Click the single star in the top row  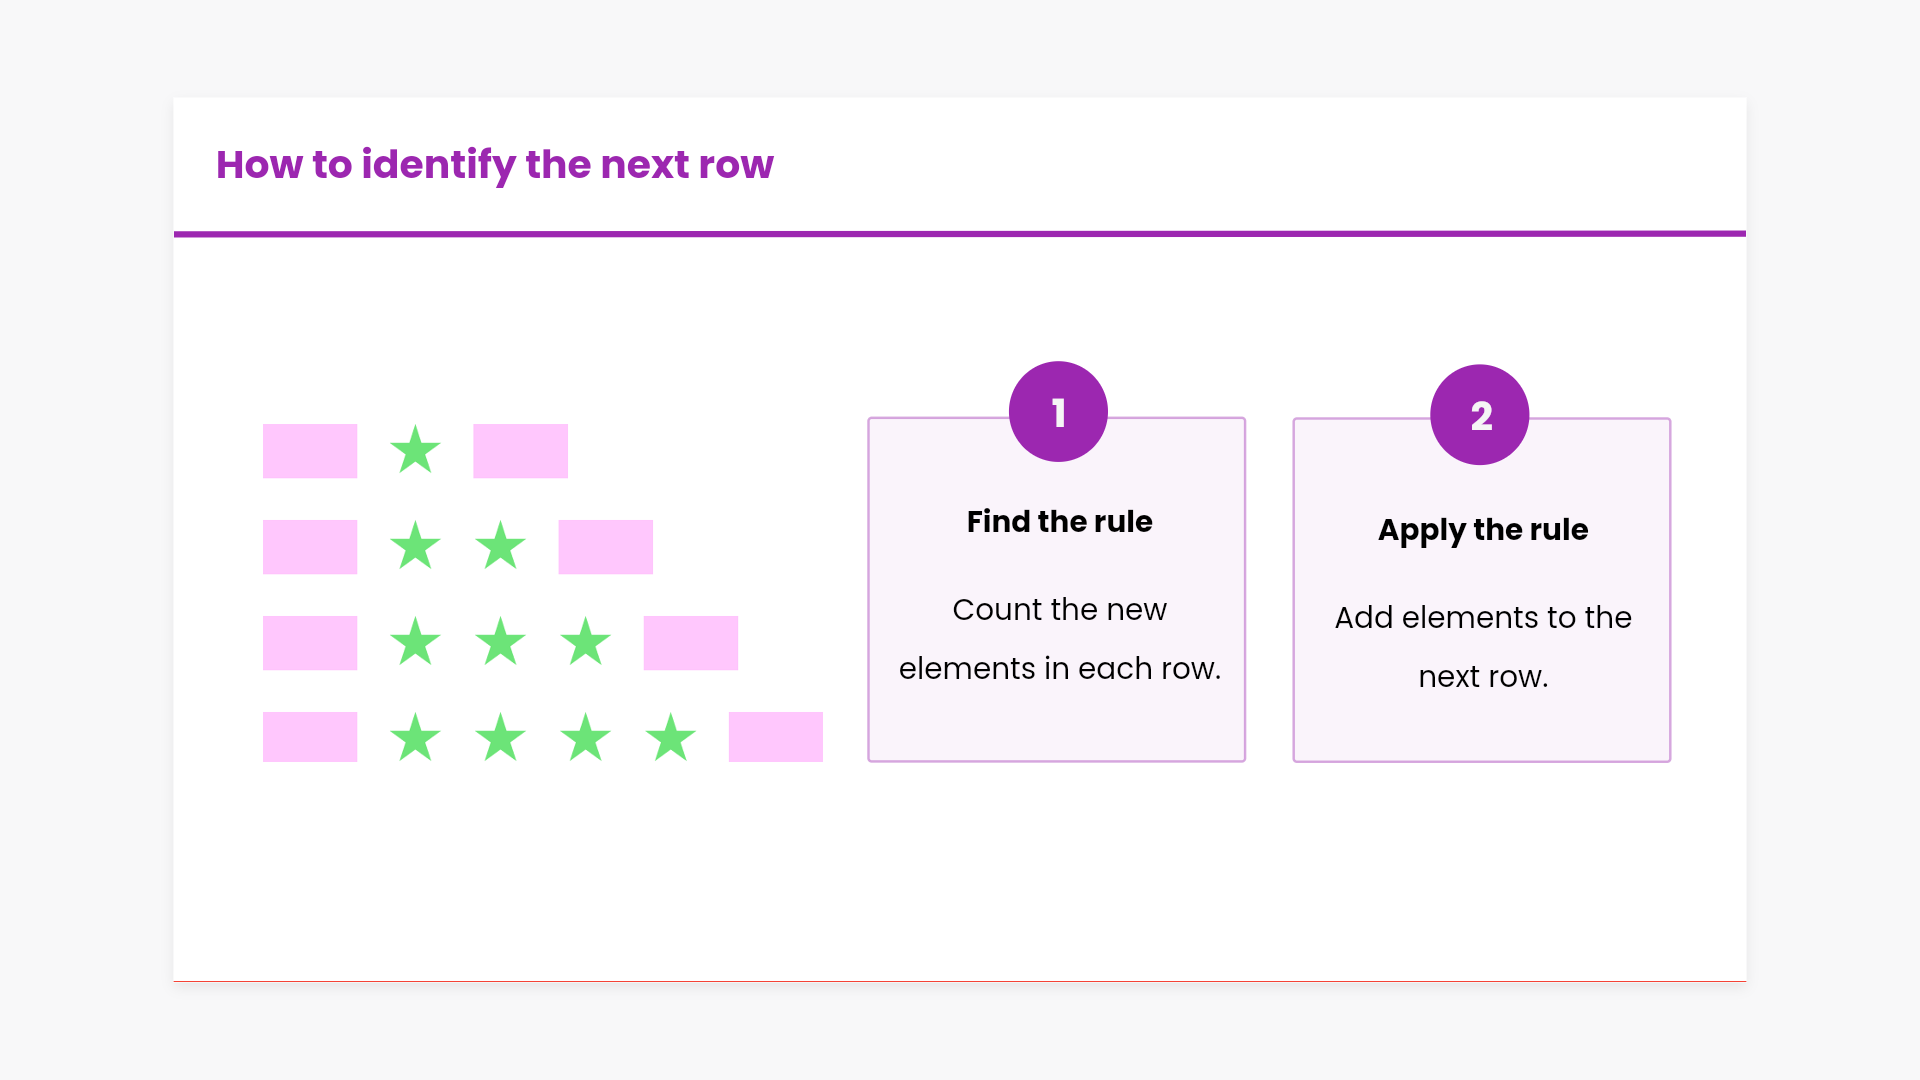pyautogui.click(x=415, y=451)
